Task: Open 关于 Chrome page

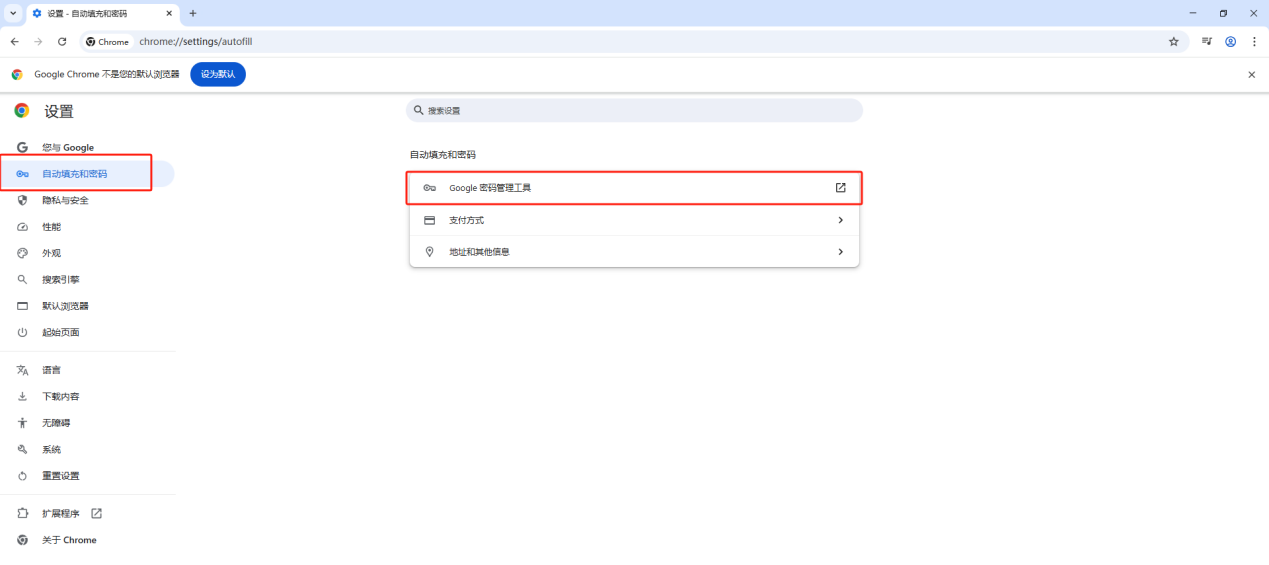Action: (x=69, y=540)
